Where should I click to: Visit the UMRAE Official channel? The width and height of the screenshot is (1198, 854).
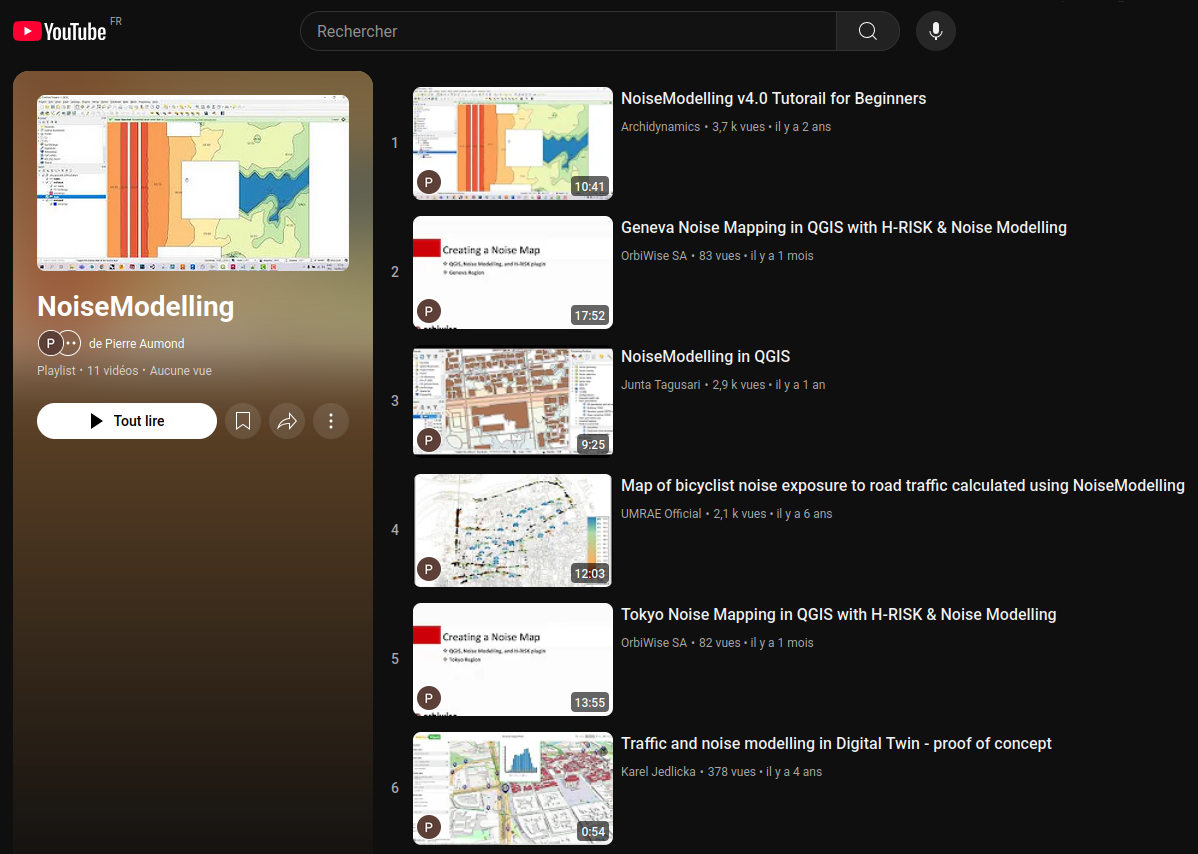click(x=661, y=514)
